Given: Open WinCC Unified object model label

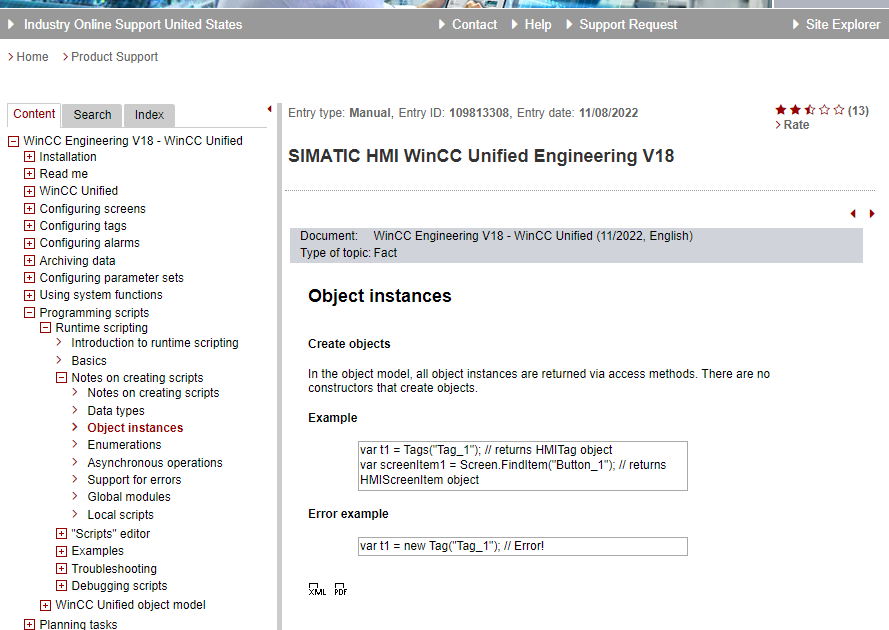Looking at the screenshot, I should coord(130,605).
